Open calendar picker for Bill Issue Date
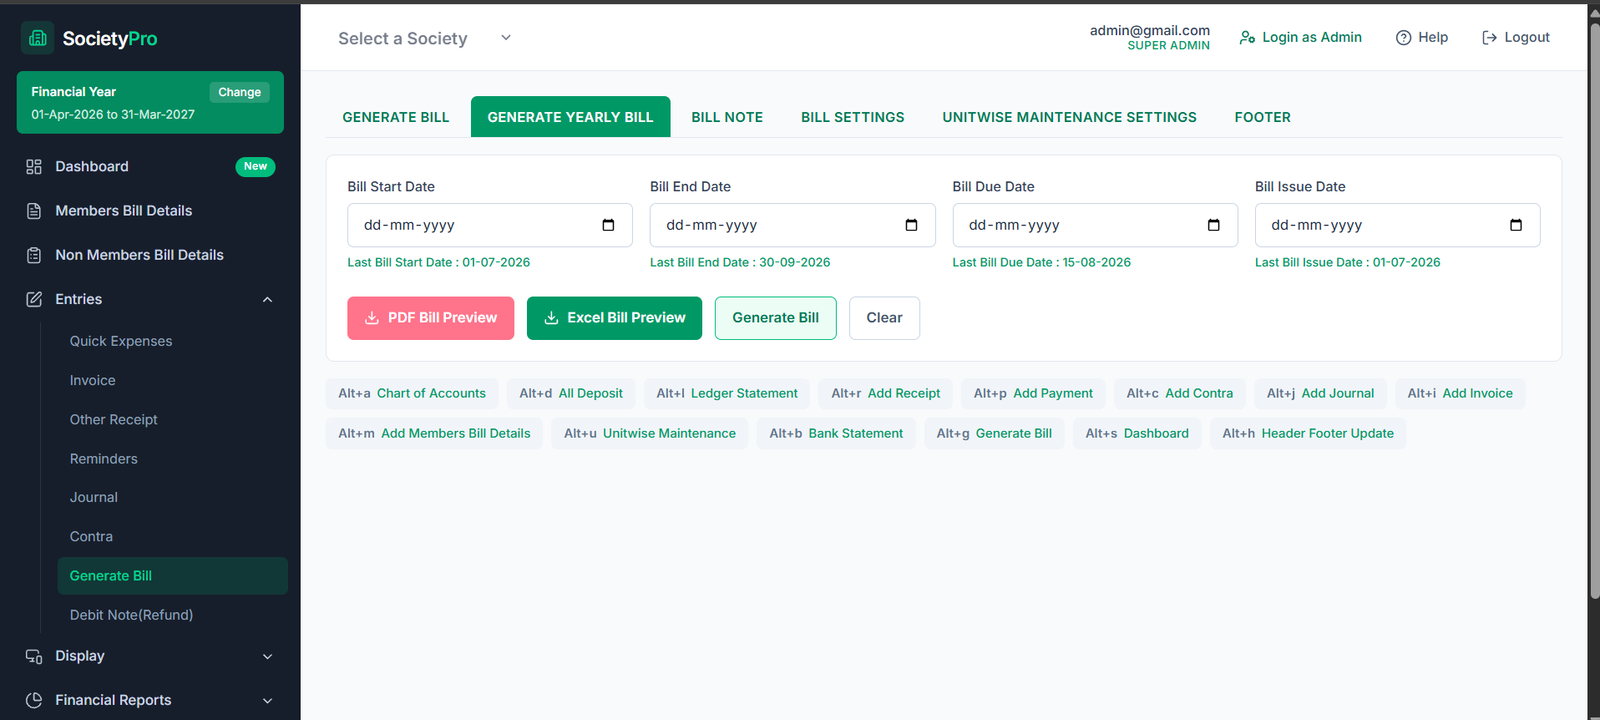 tap(1516, 225)
